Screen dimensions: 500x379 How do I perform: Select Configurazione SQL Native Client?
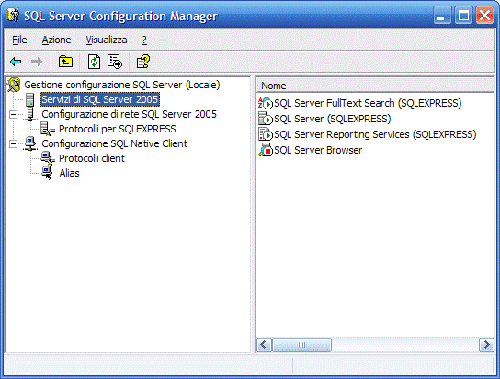coord(114,143)
